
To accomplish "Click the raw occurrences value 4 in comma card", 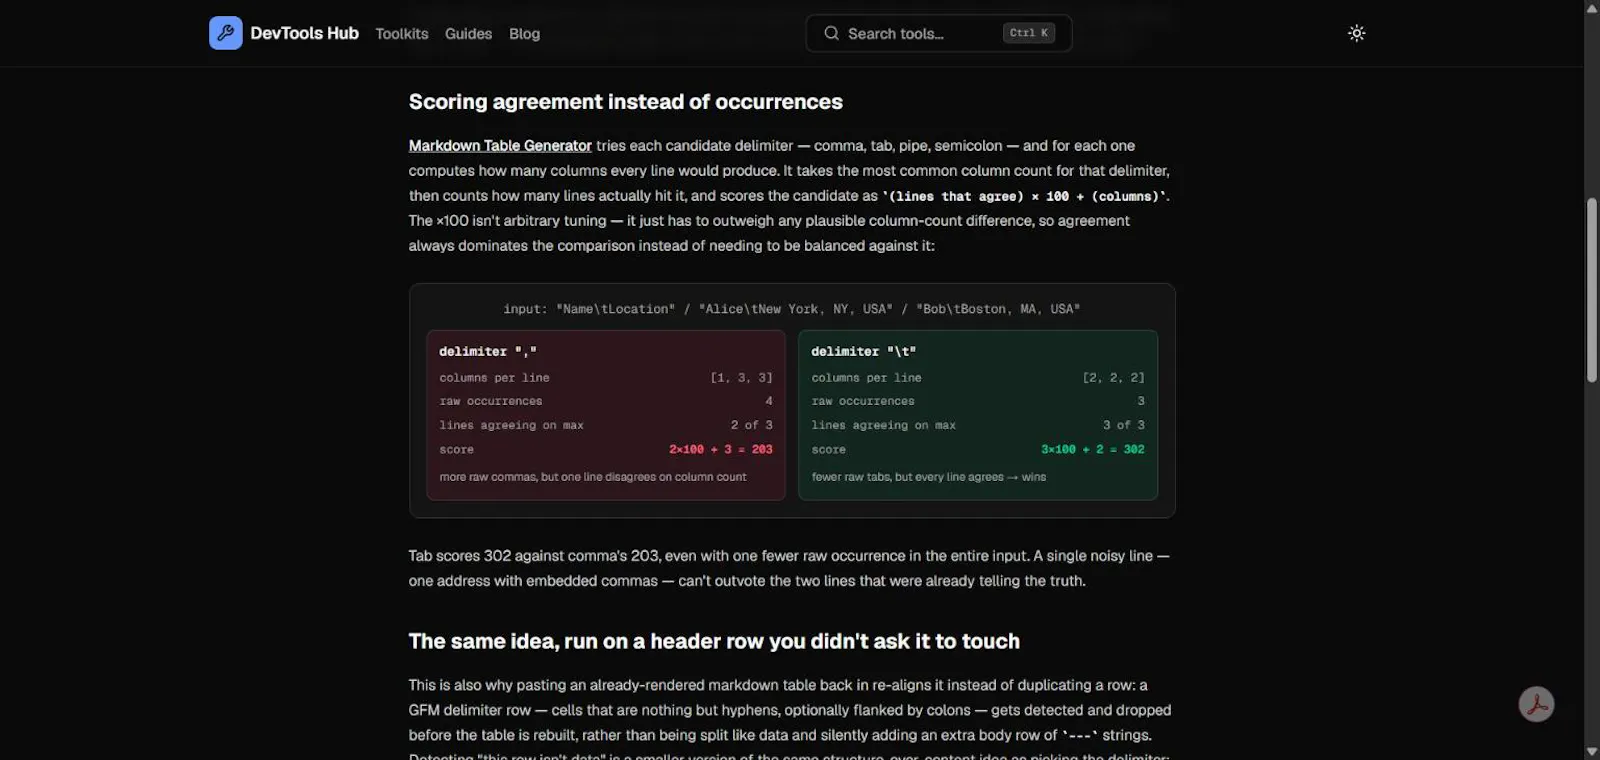I will tap(769, 401).
